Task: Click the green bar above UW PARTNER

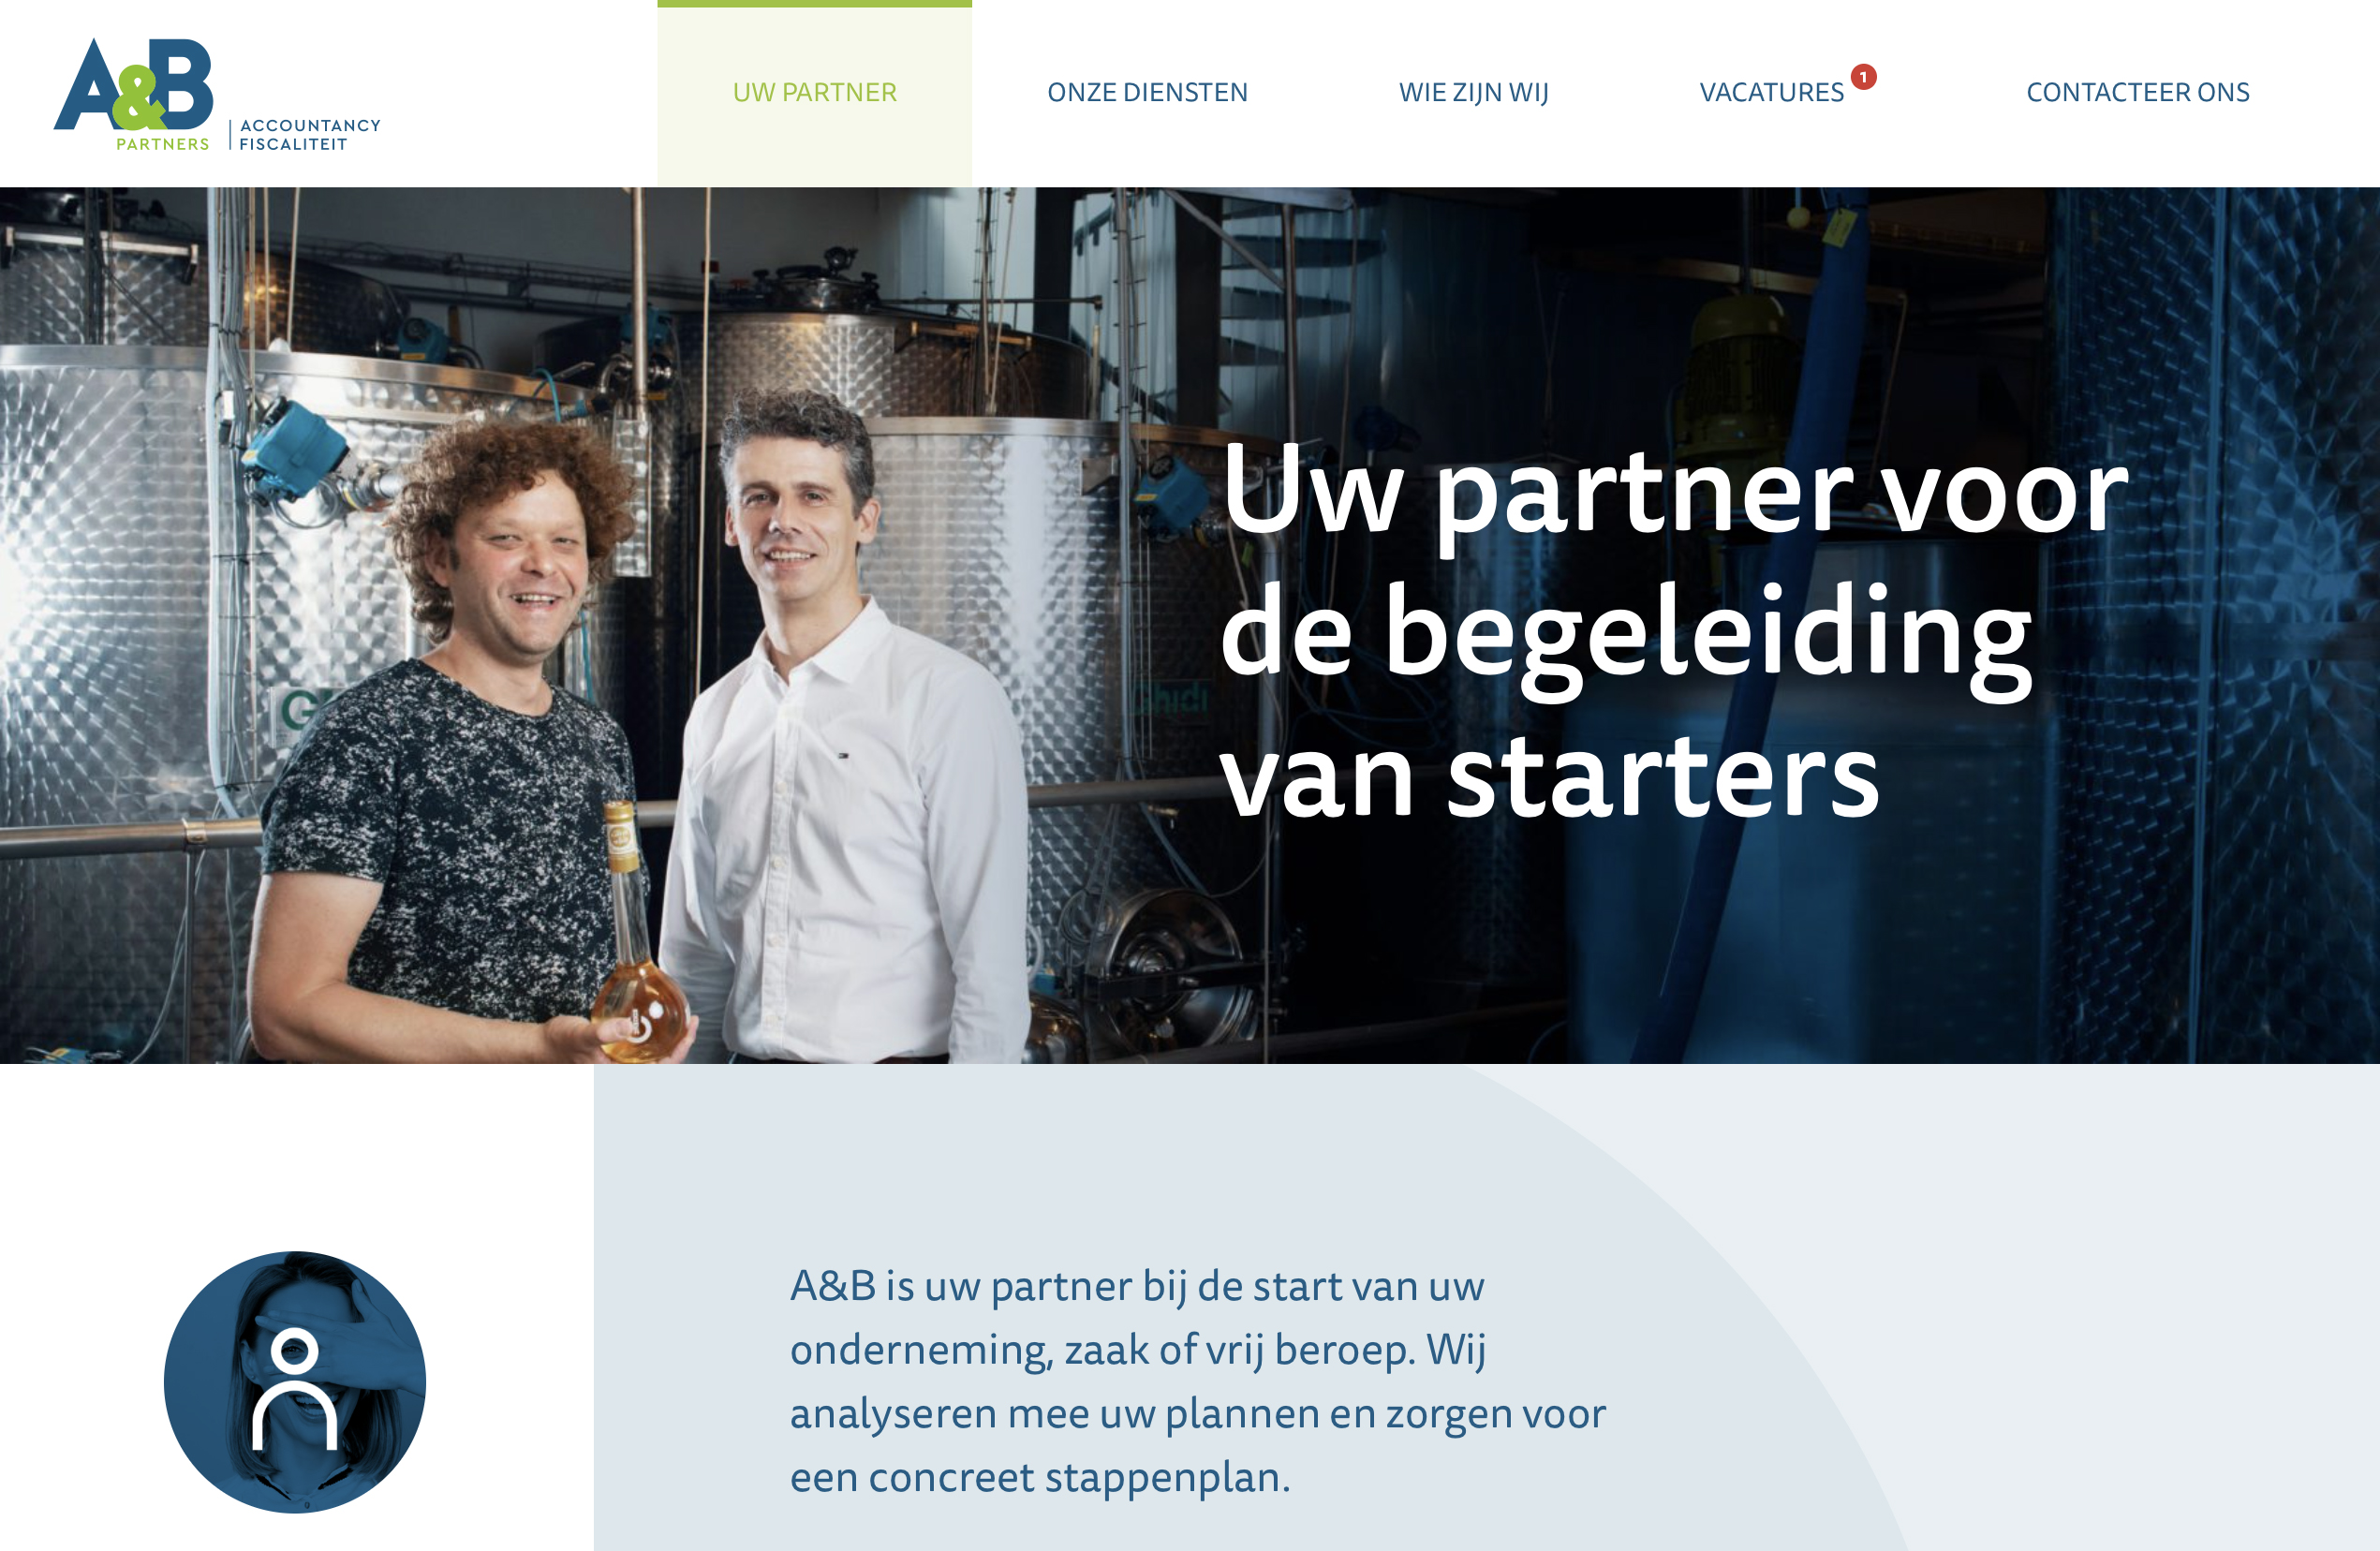Action: coord(814,4)
